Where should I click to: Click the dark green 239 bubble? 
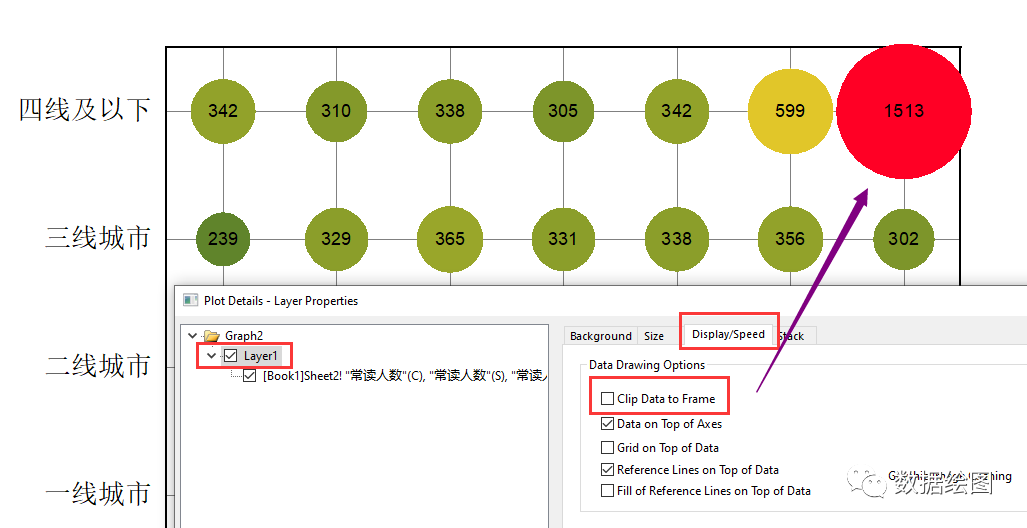[x=222, y=239]
